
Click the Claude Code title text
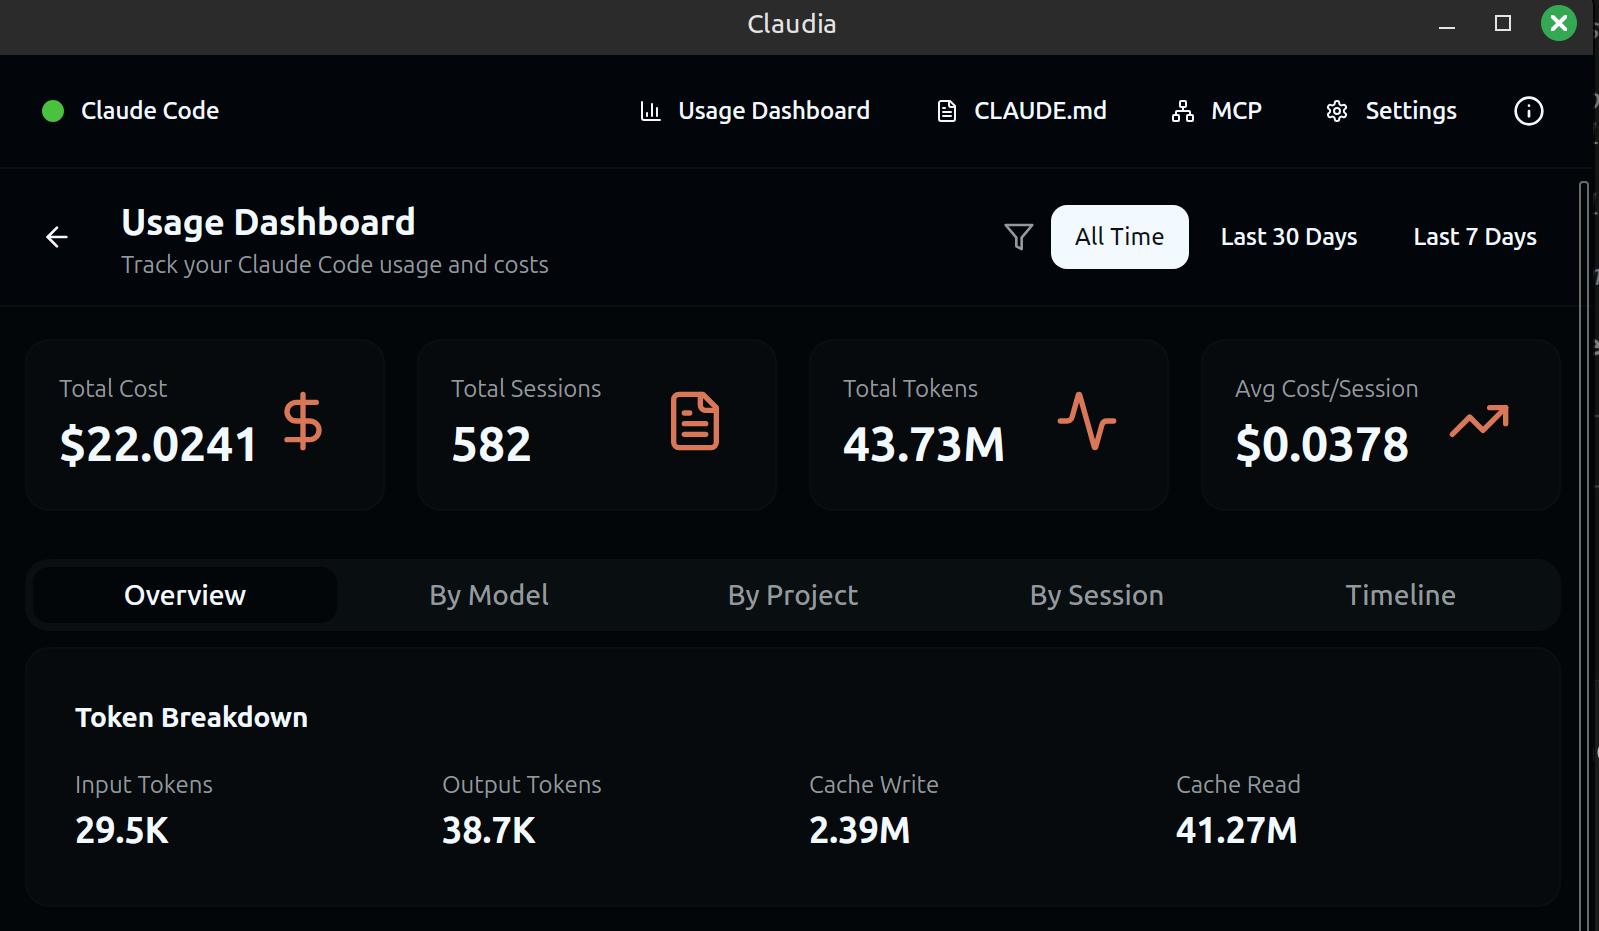(x=150, y=111)
